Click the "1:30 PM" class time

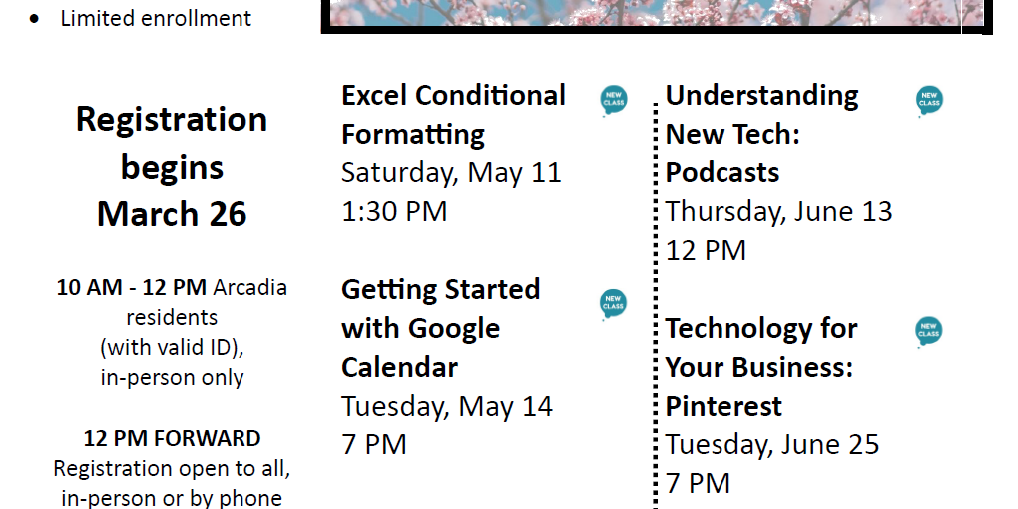(394, 211)
